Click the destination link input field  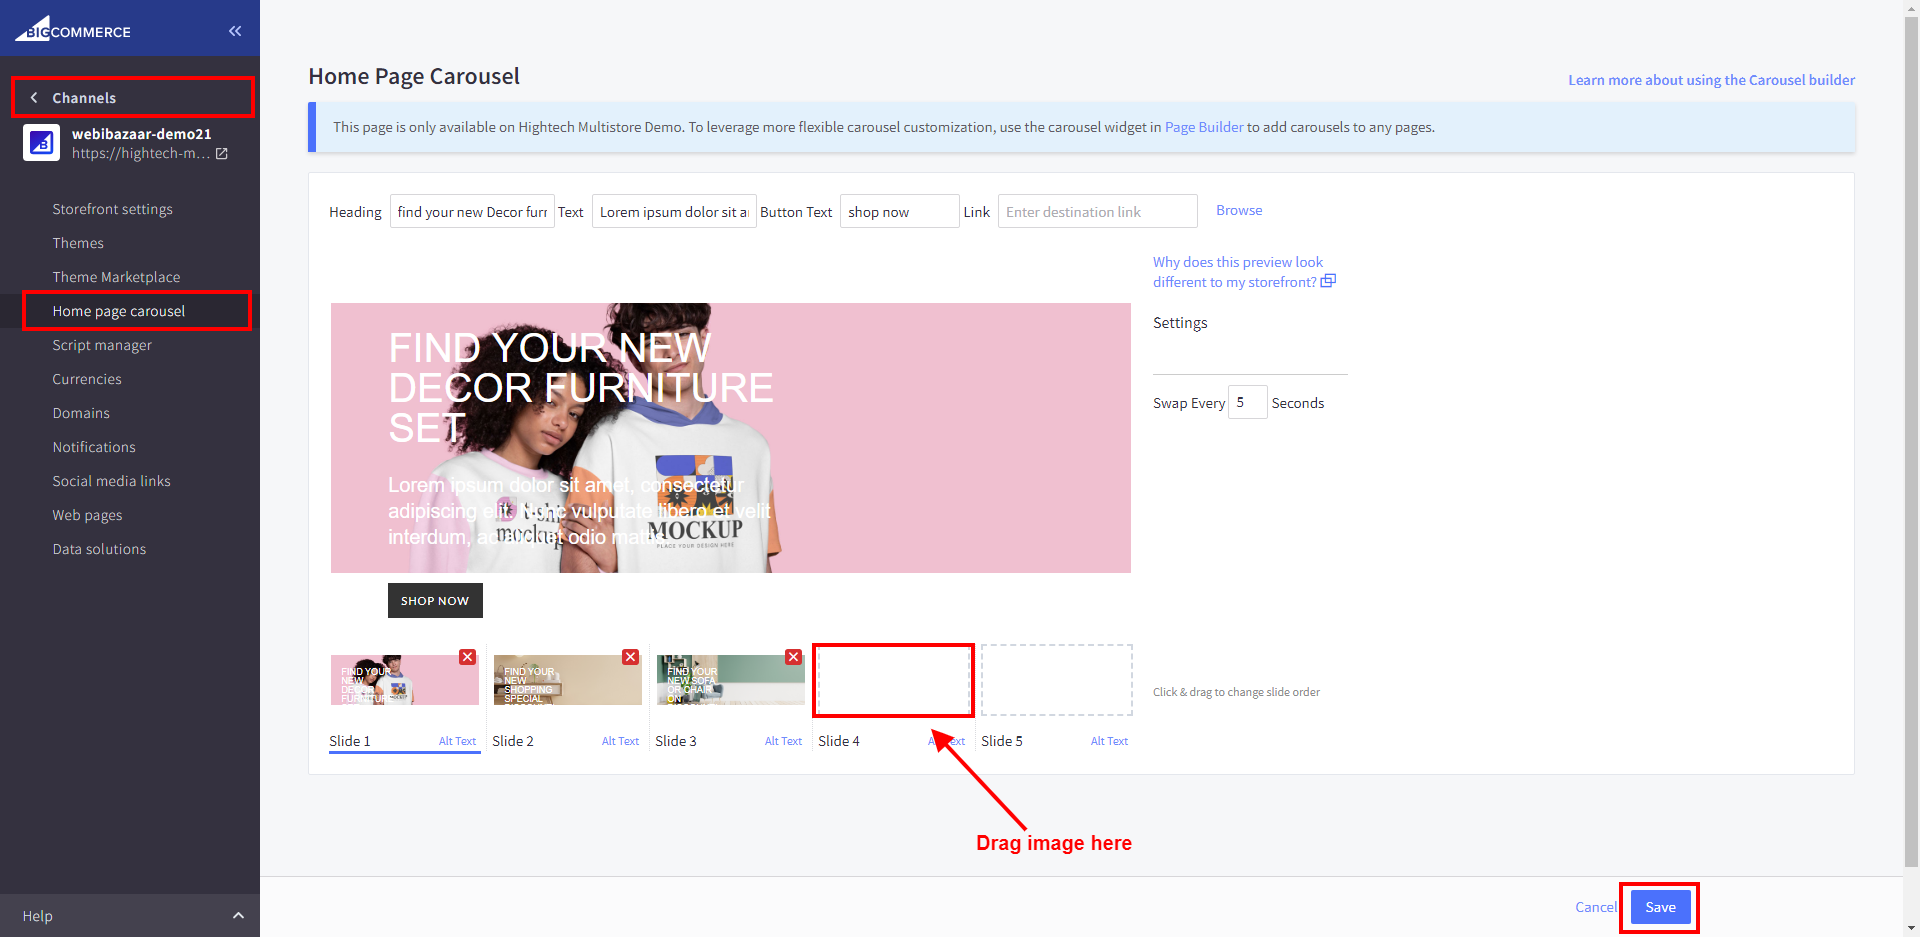[1097, 212]
